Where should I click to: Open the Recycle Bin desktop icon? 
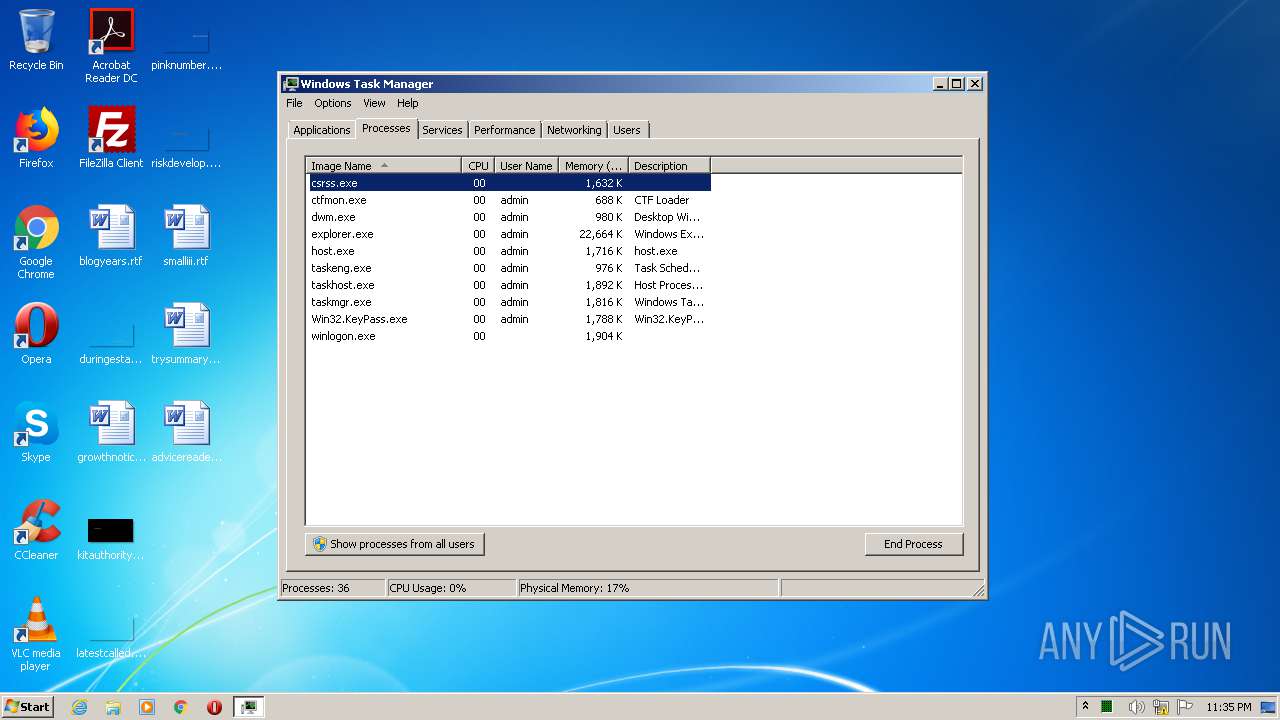[36, 40]
